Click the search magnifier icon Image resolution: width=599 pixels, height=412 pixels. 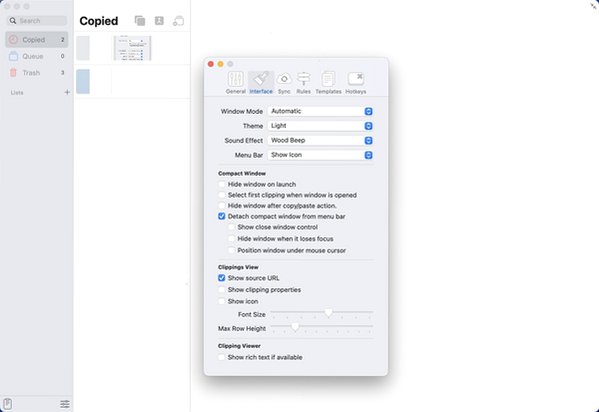[13, 21]
